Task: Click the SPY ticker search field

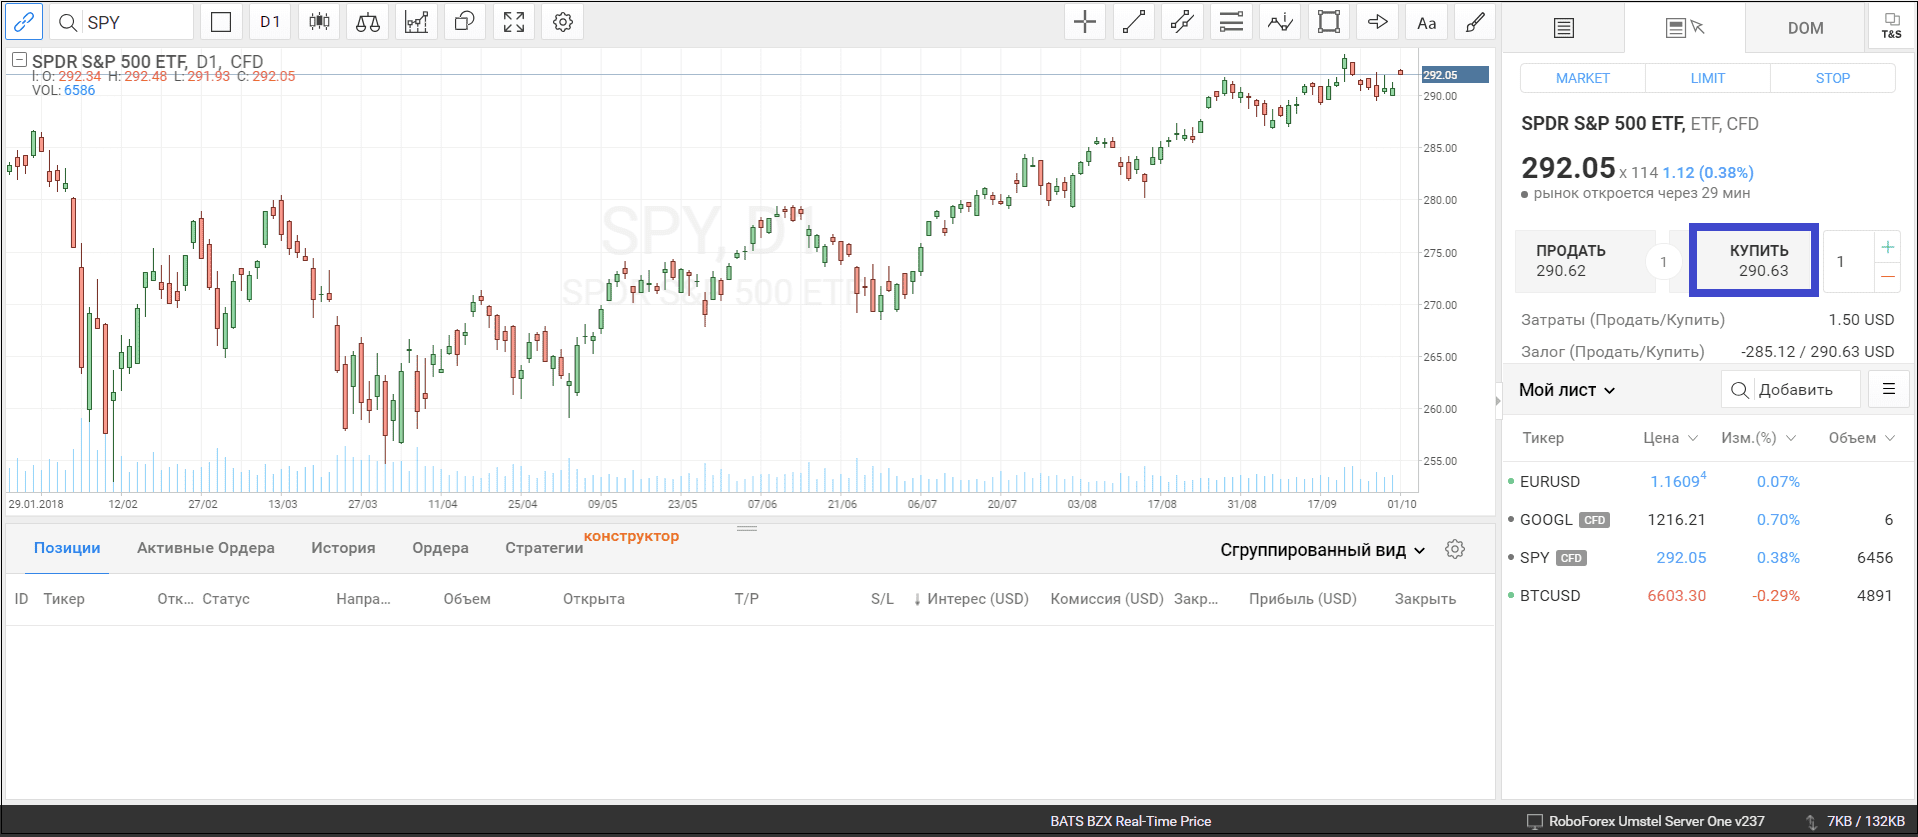Action: pos(122,21)
